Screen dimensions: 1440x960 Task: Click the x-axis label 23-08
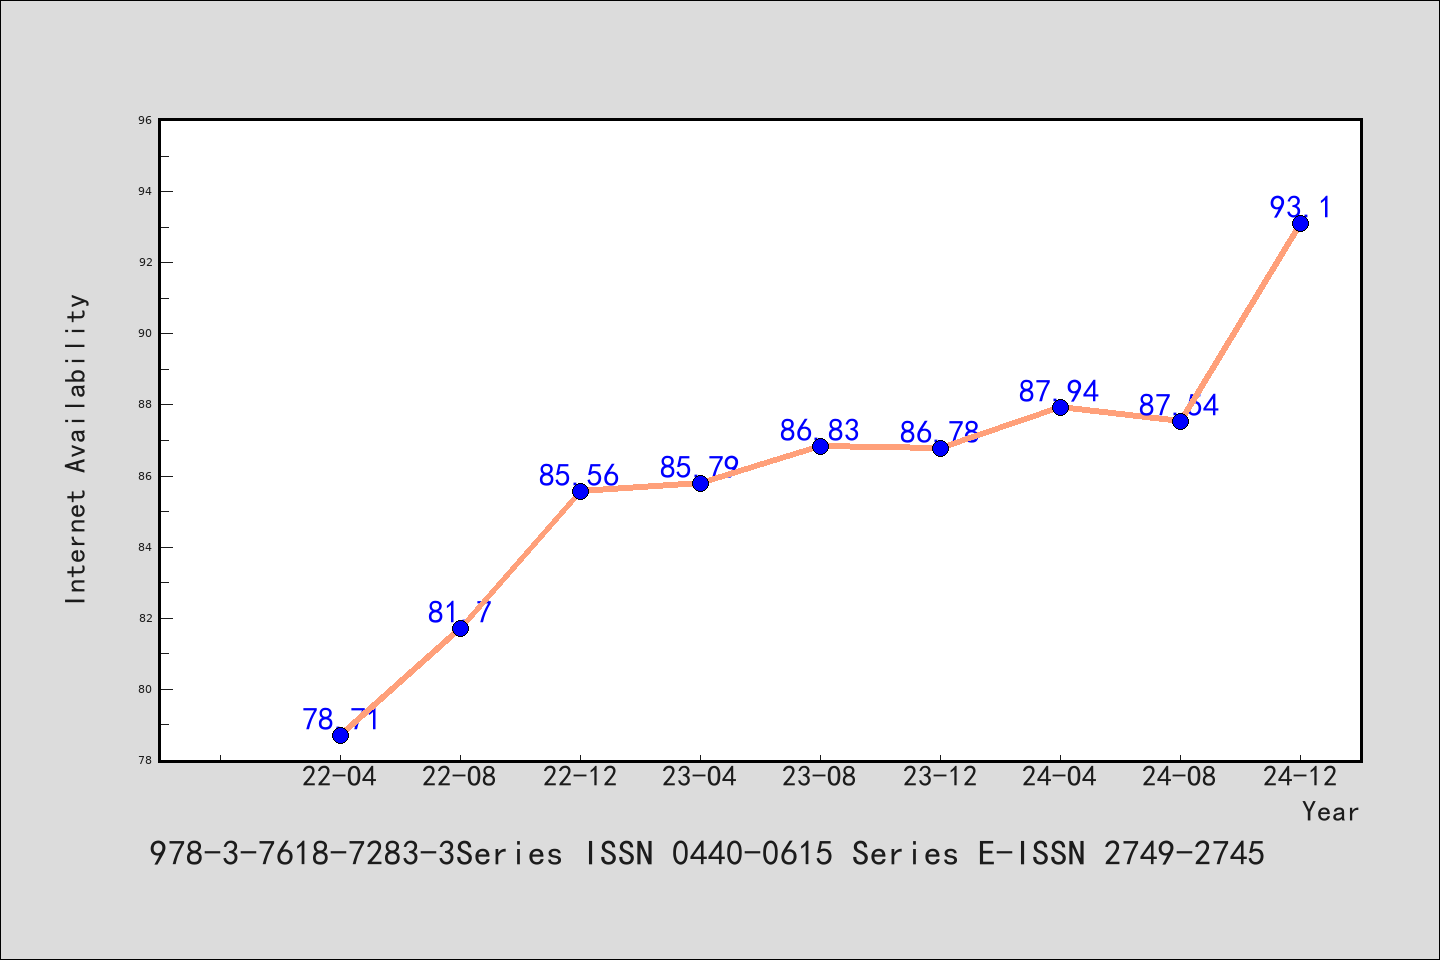[x=820, y=777]
